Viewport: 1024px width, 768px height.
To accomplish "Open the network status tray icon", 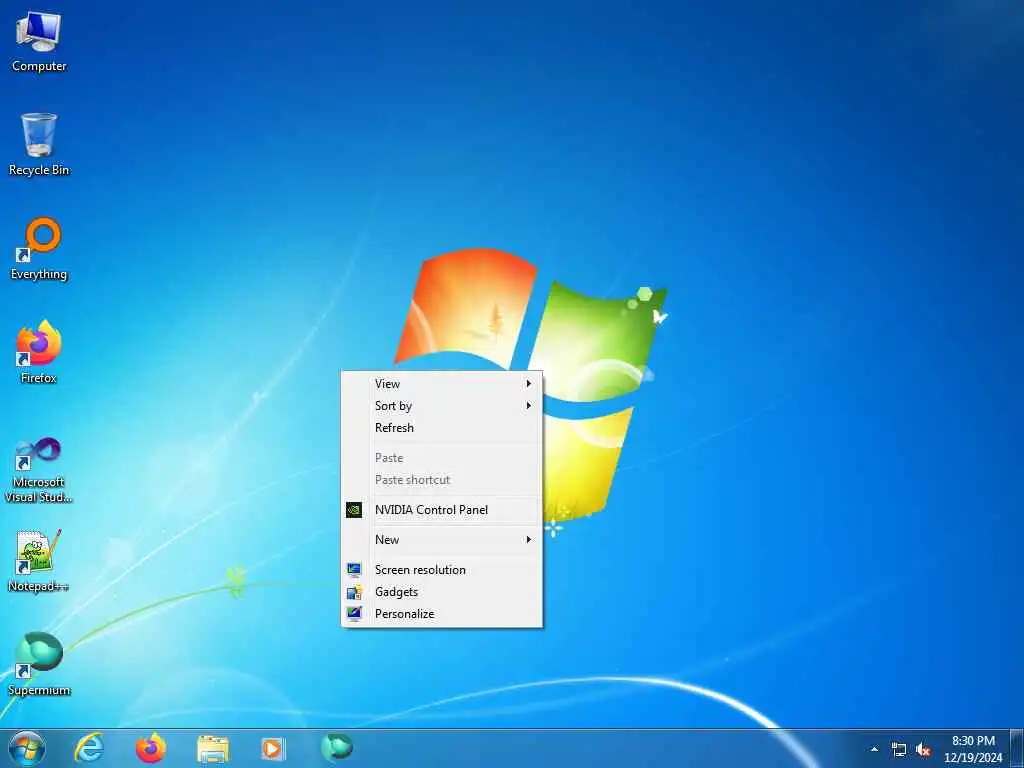I will coord(899,750).
